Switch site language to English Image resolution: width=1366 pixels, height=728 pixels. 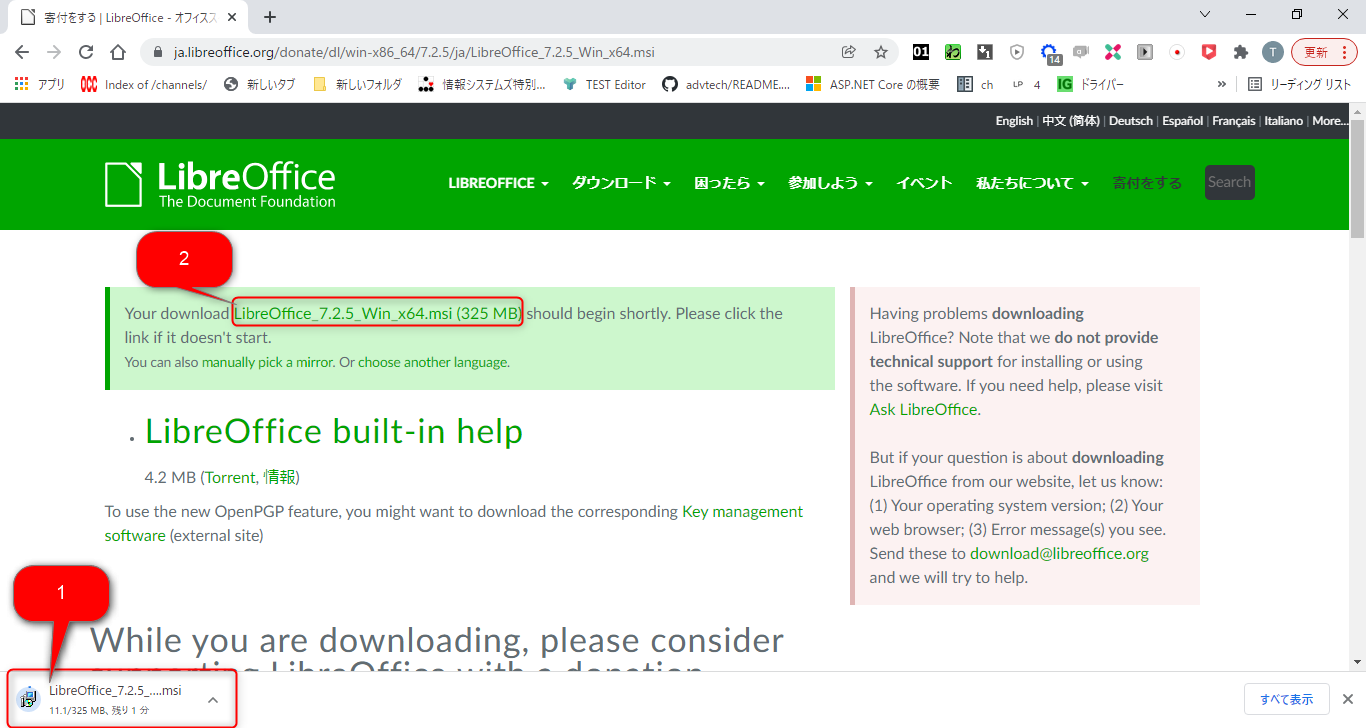click(1014, 121)
